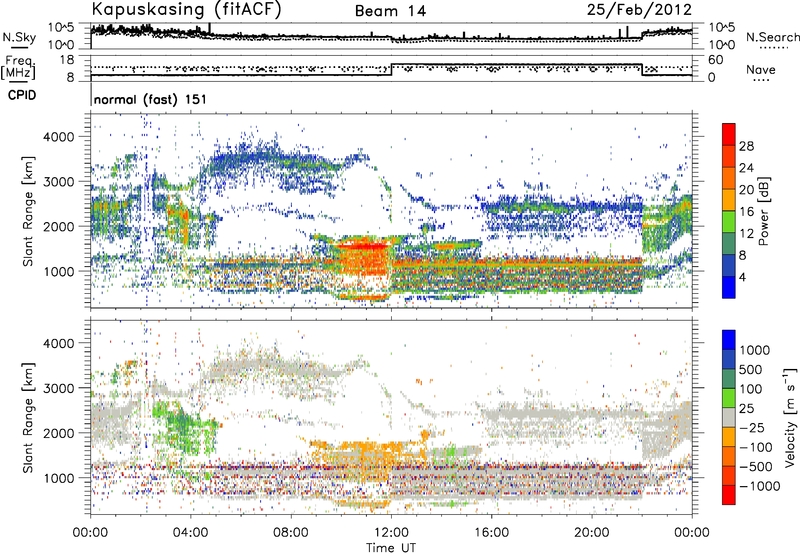800x554 pixels.
Task: Click the 'normal (fast) 151' CPID text
Action: point(150,99)
